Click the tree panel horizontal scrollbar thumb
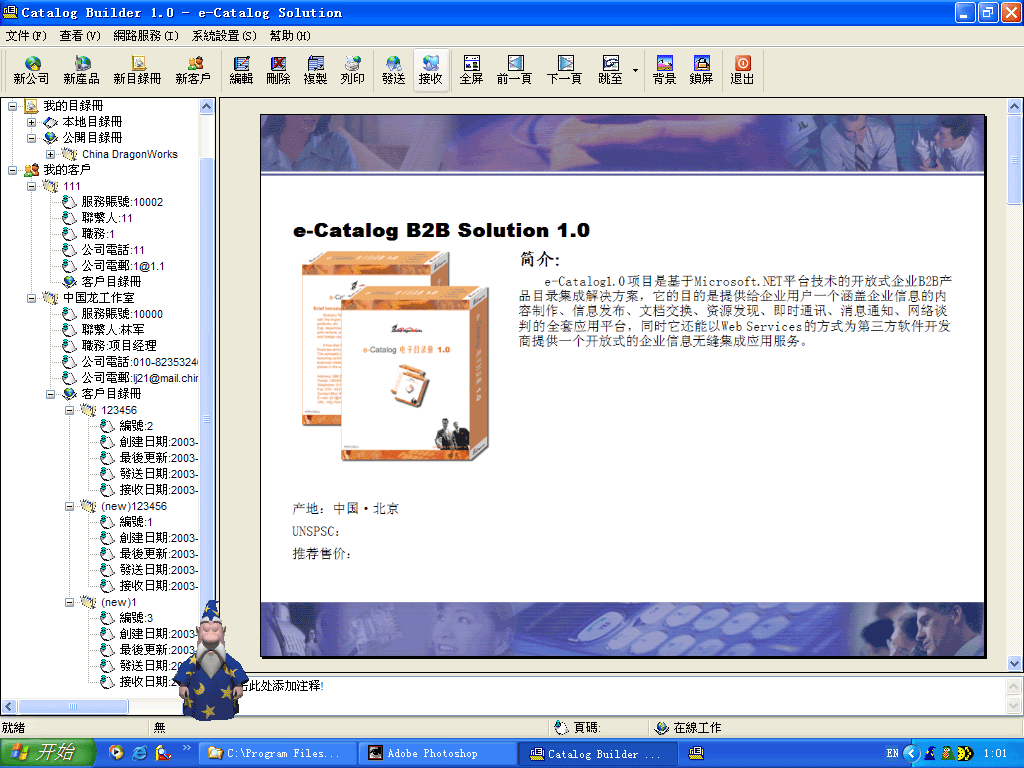 pyautogui.click(x=72, y=706)
